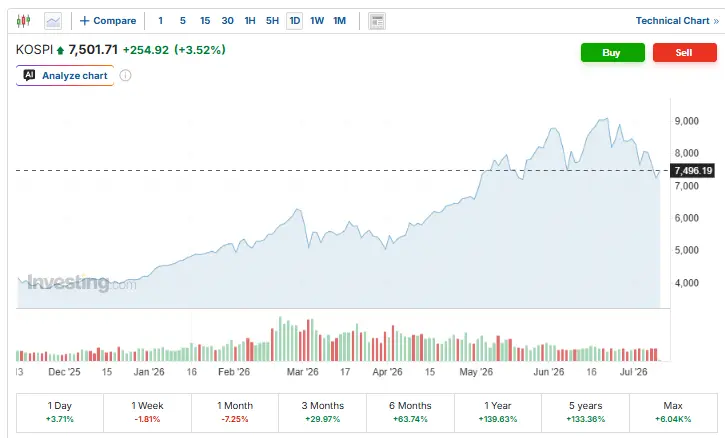Image resolution: width=725 pixels, height=438 pixels.
Task: Click the KOSPI index name
Action: [34, 49]
